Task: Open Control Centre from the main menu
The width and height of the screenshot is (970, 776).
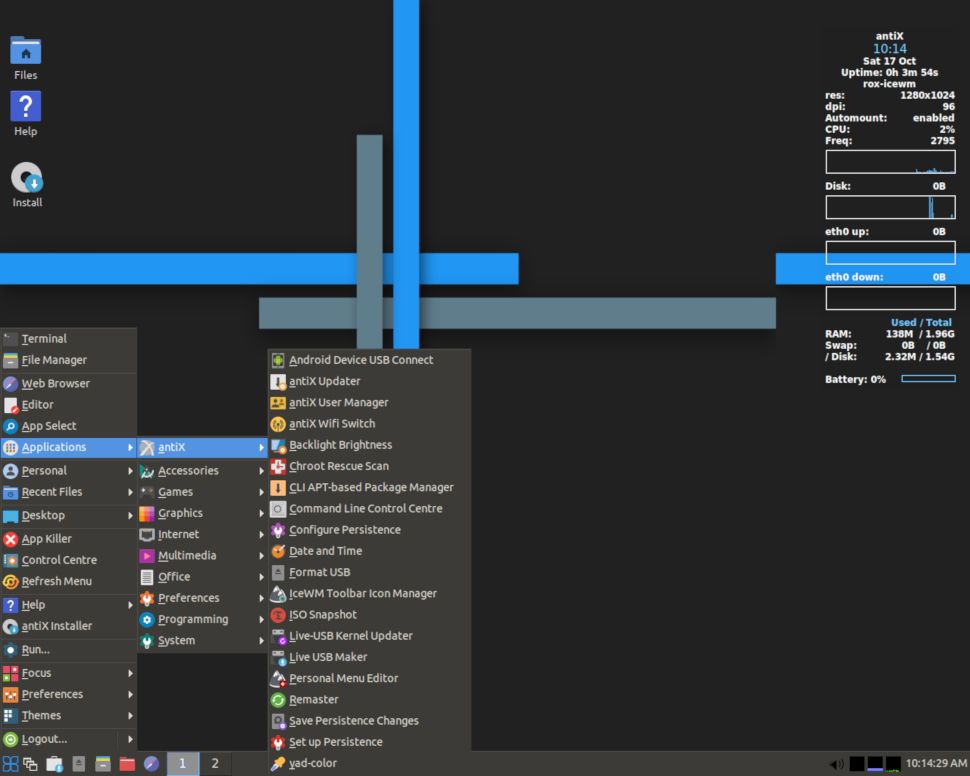Action: (x=61, y=560)
